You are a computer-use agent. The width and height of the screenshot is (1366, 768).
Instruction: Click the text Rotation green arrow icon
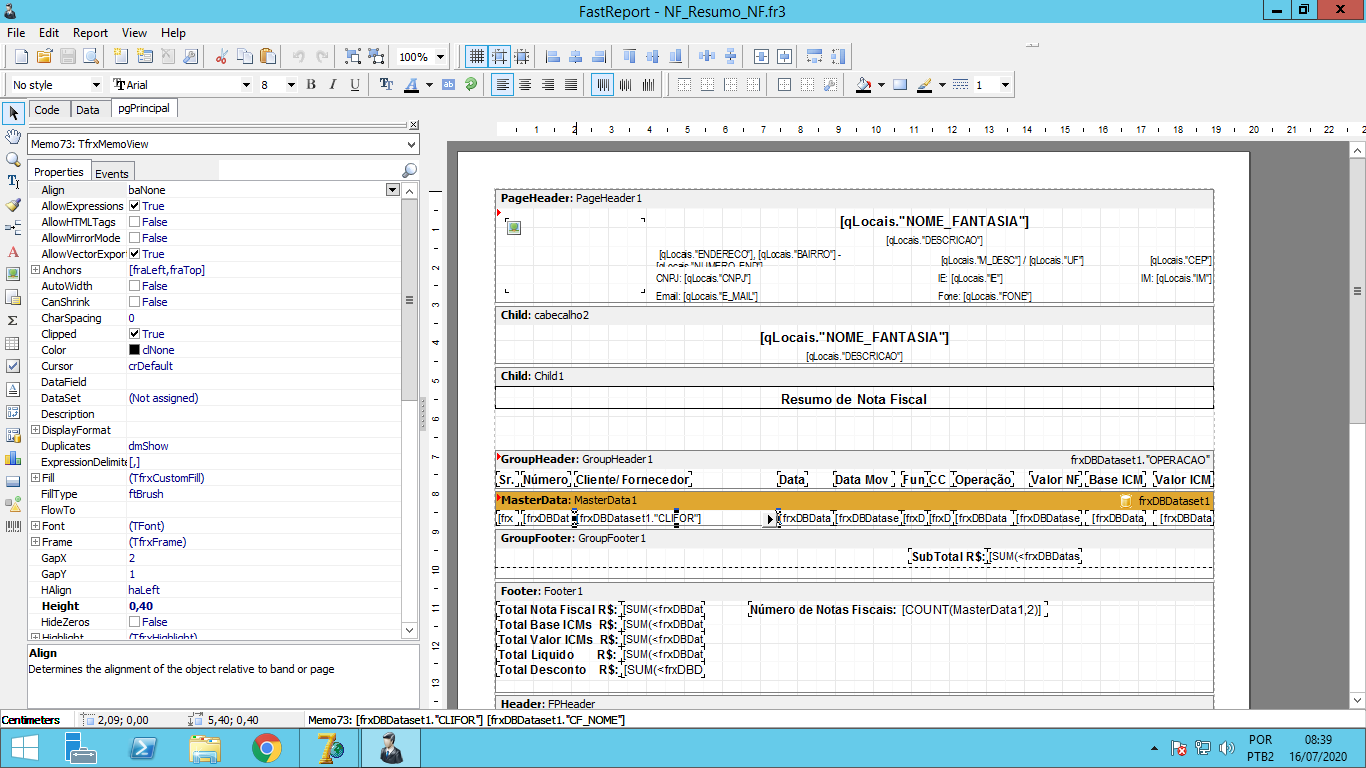click(471, 85)
